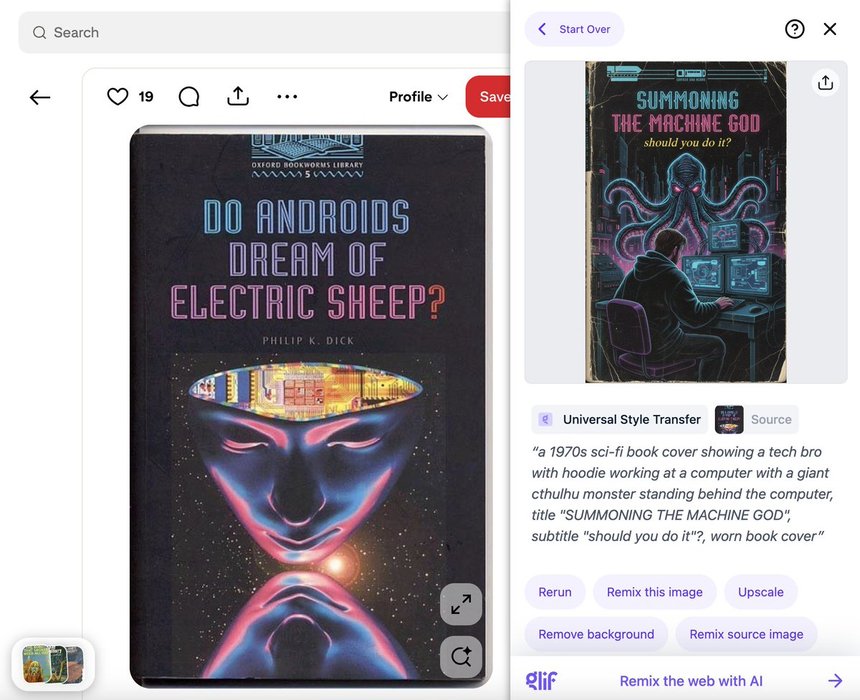Open comments with the speech bubble icon
This screenshot has height=700, width=860.
[x=189, y=97]
